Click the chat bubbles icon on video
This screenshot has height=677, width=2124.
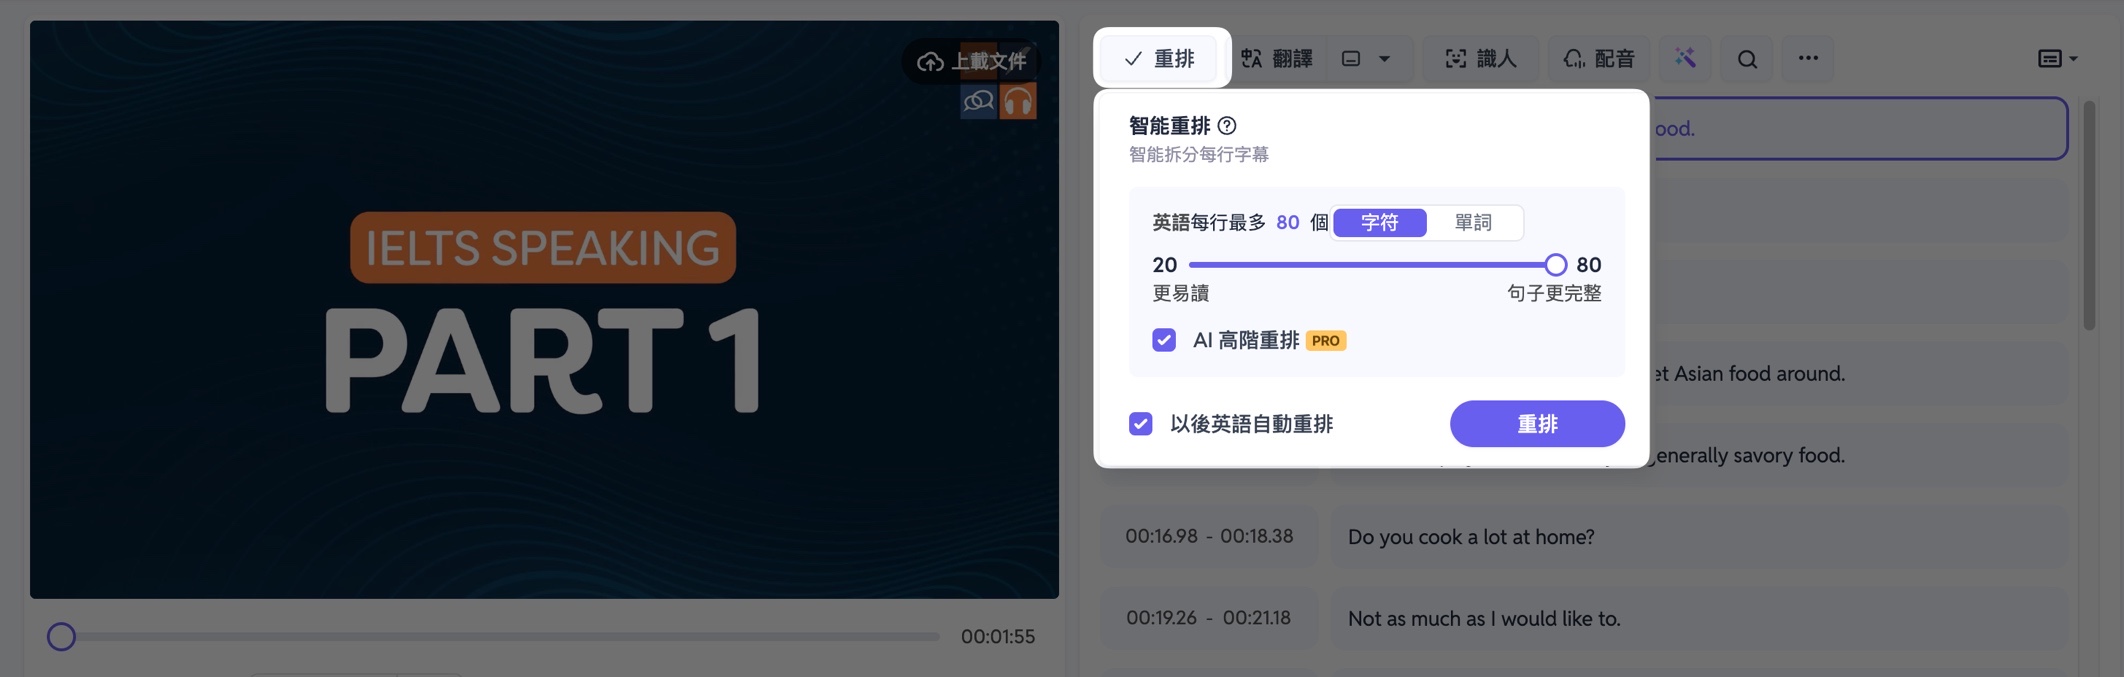pyautogui.click(x=978, y=101)
